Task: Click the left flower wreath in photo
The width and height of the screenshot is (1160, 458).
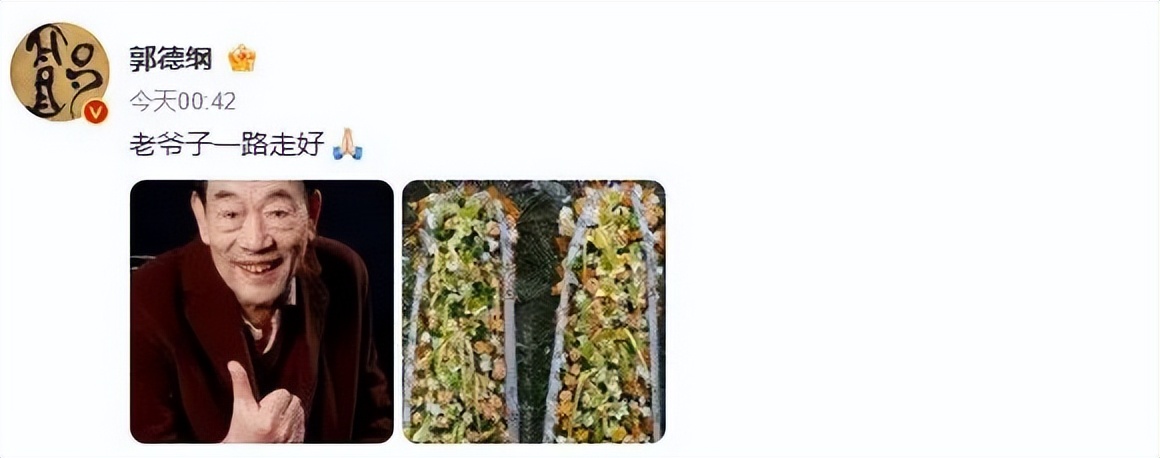Action: 462,314
